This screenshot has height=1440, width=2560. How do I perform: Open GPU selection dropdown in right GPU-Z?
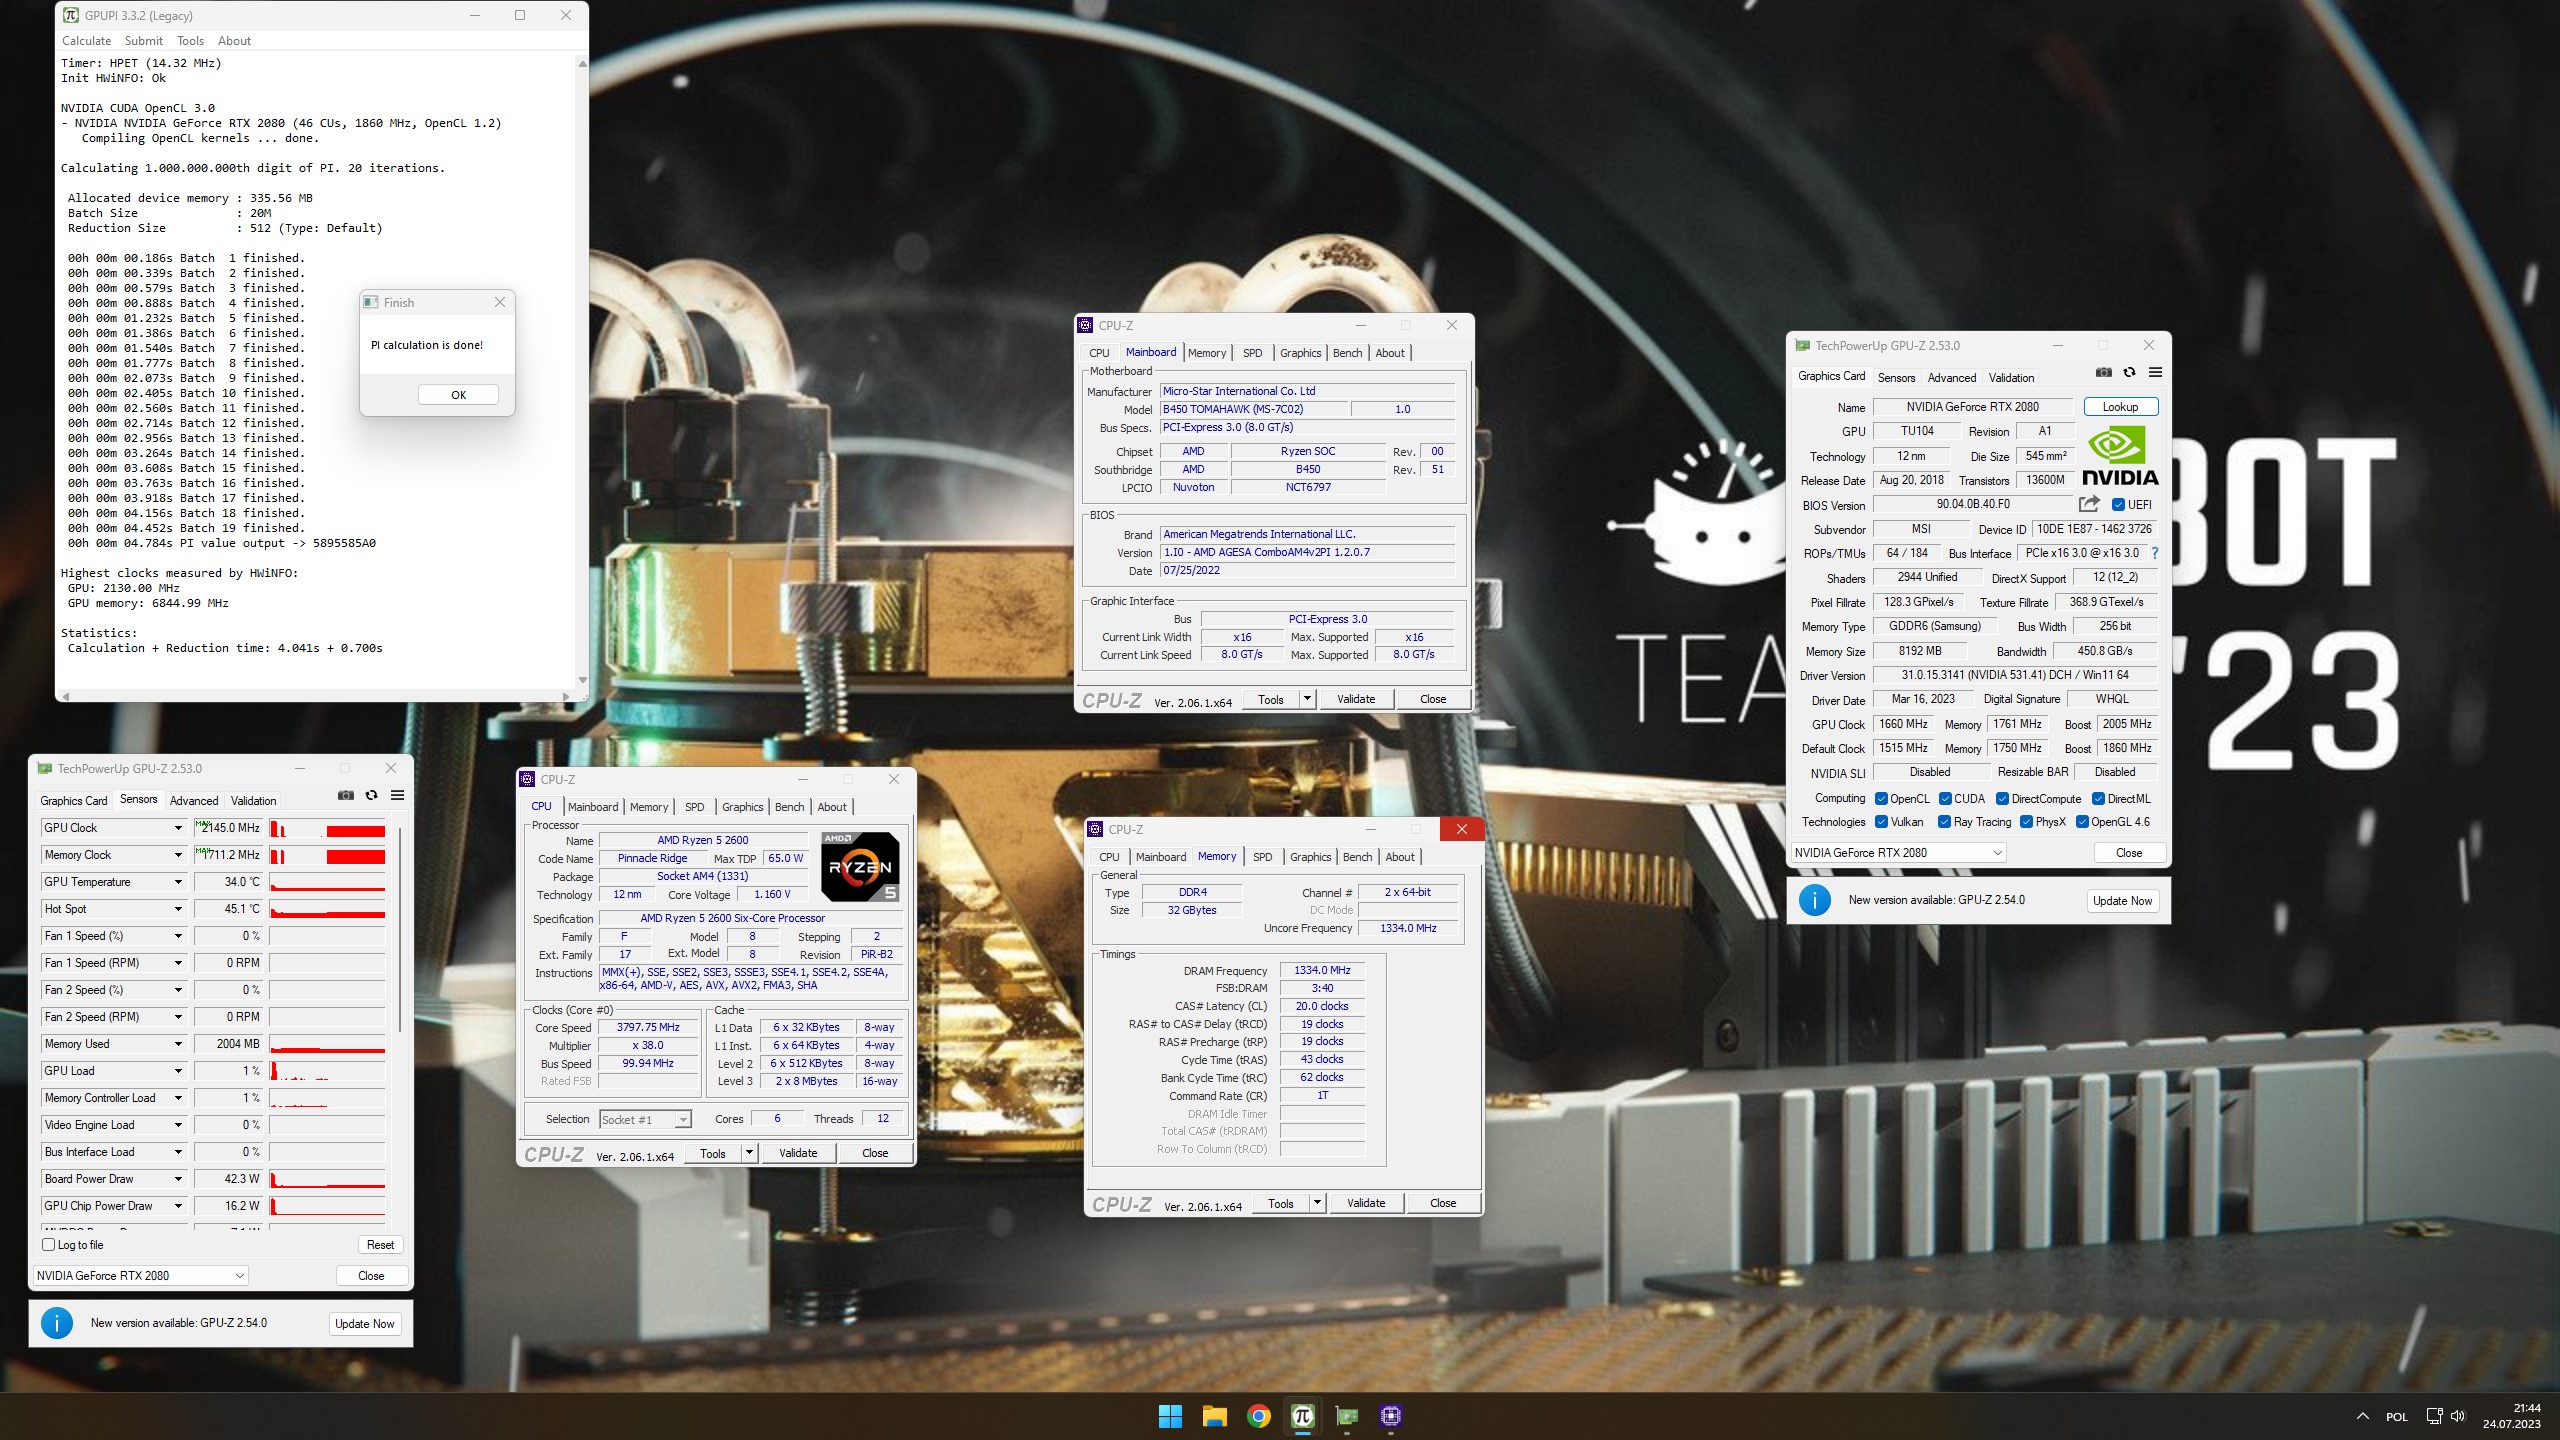pyautogui.click(x=1898, y=853)
